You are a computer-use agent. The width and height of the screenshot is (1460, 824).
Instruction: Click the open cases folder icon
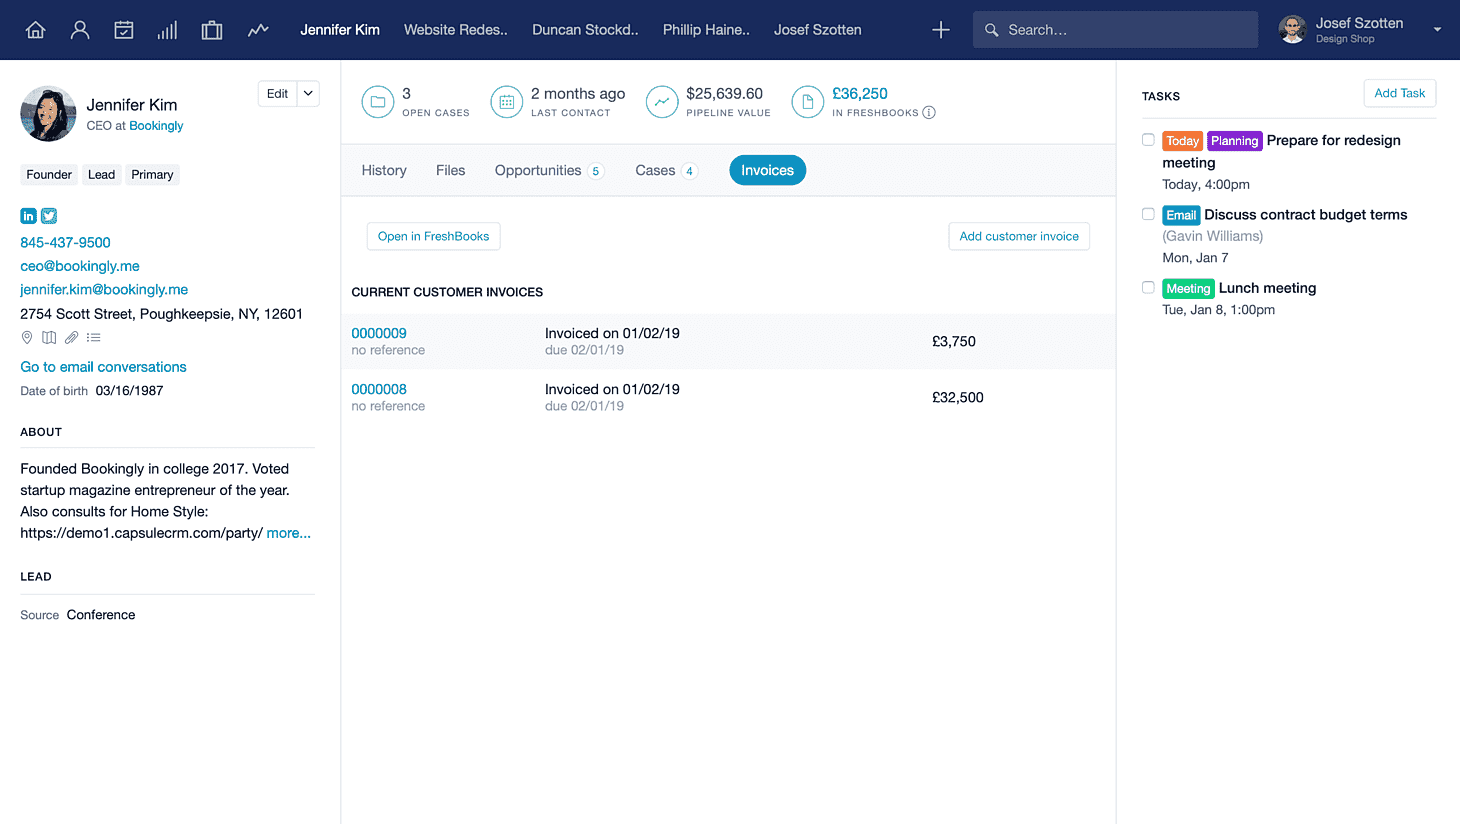[x=378, y=102]
